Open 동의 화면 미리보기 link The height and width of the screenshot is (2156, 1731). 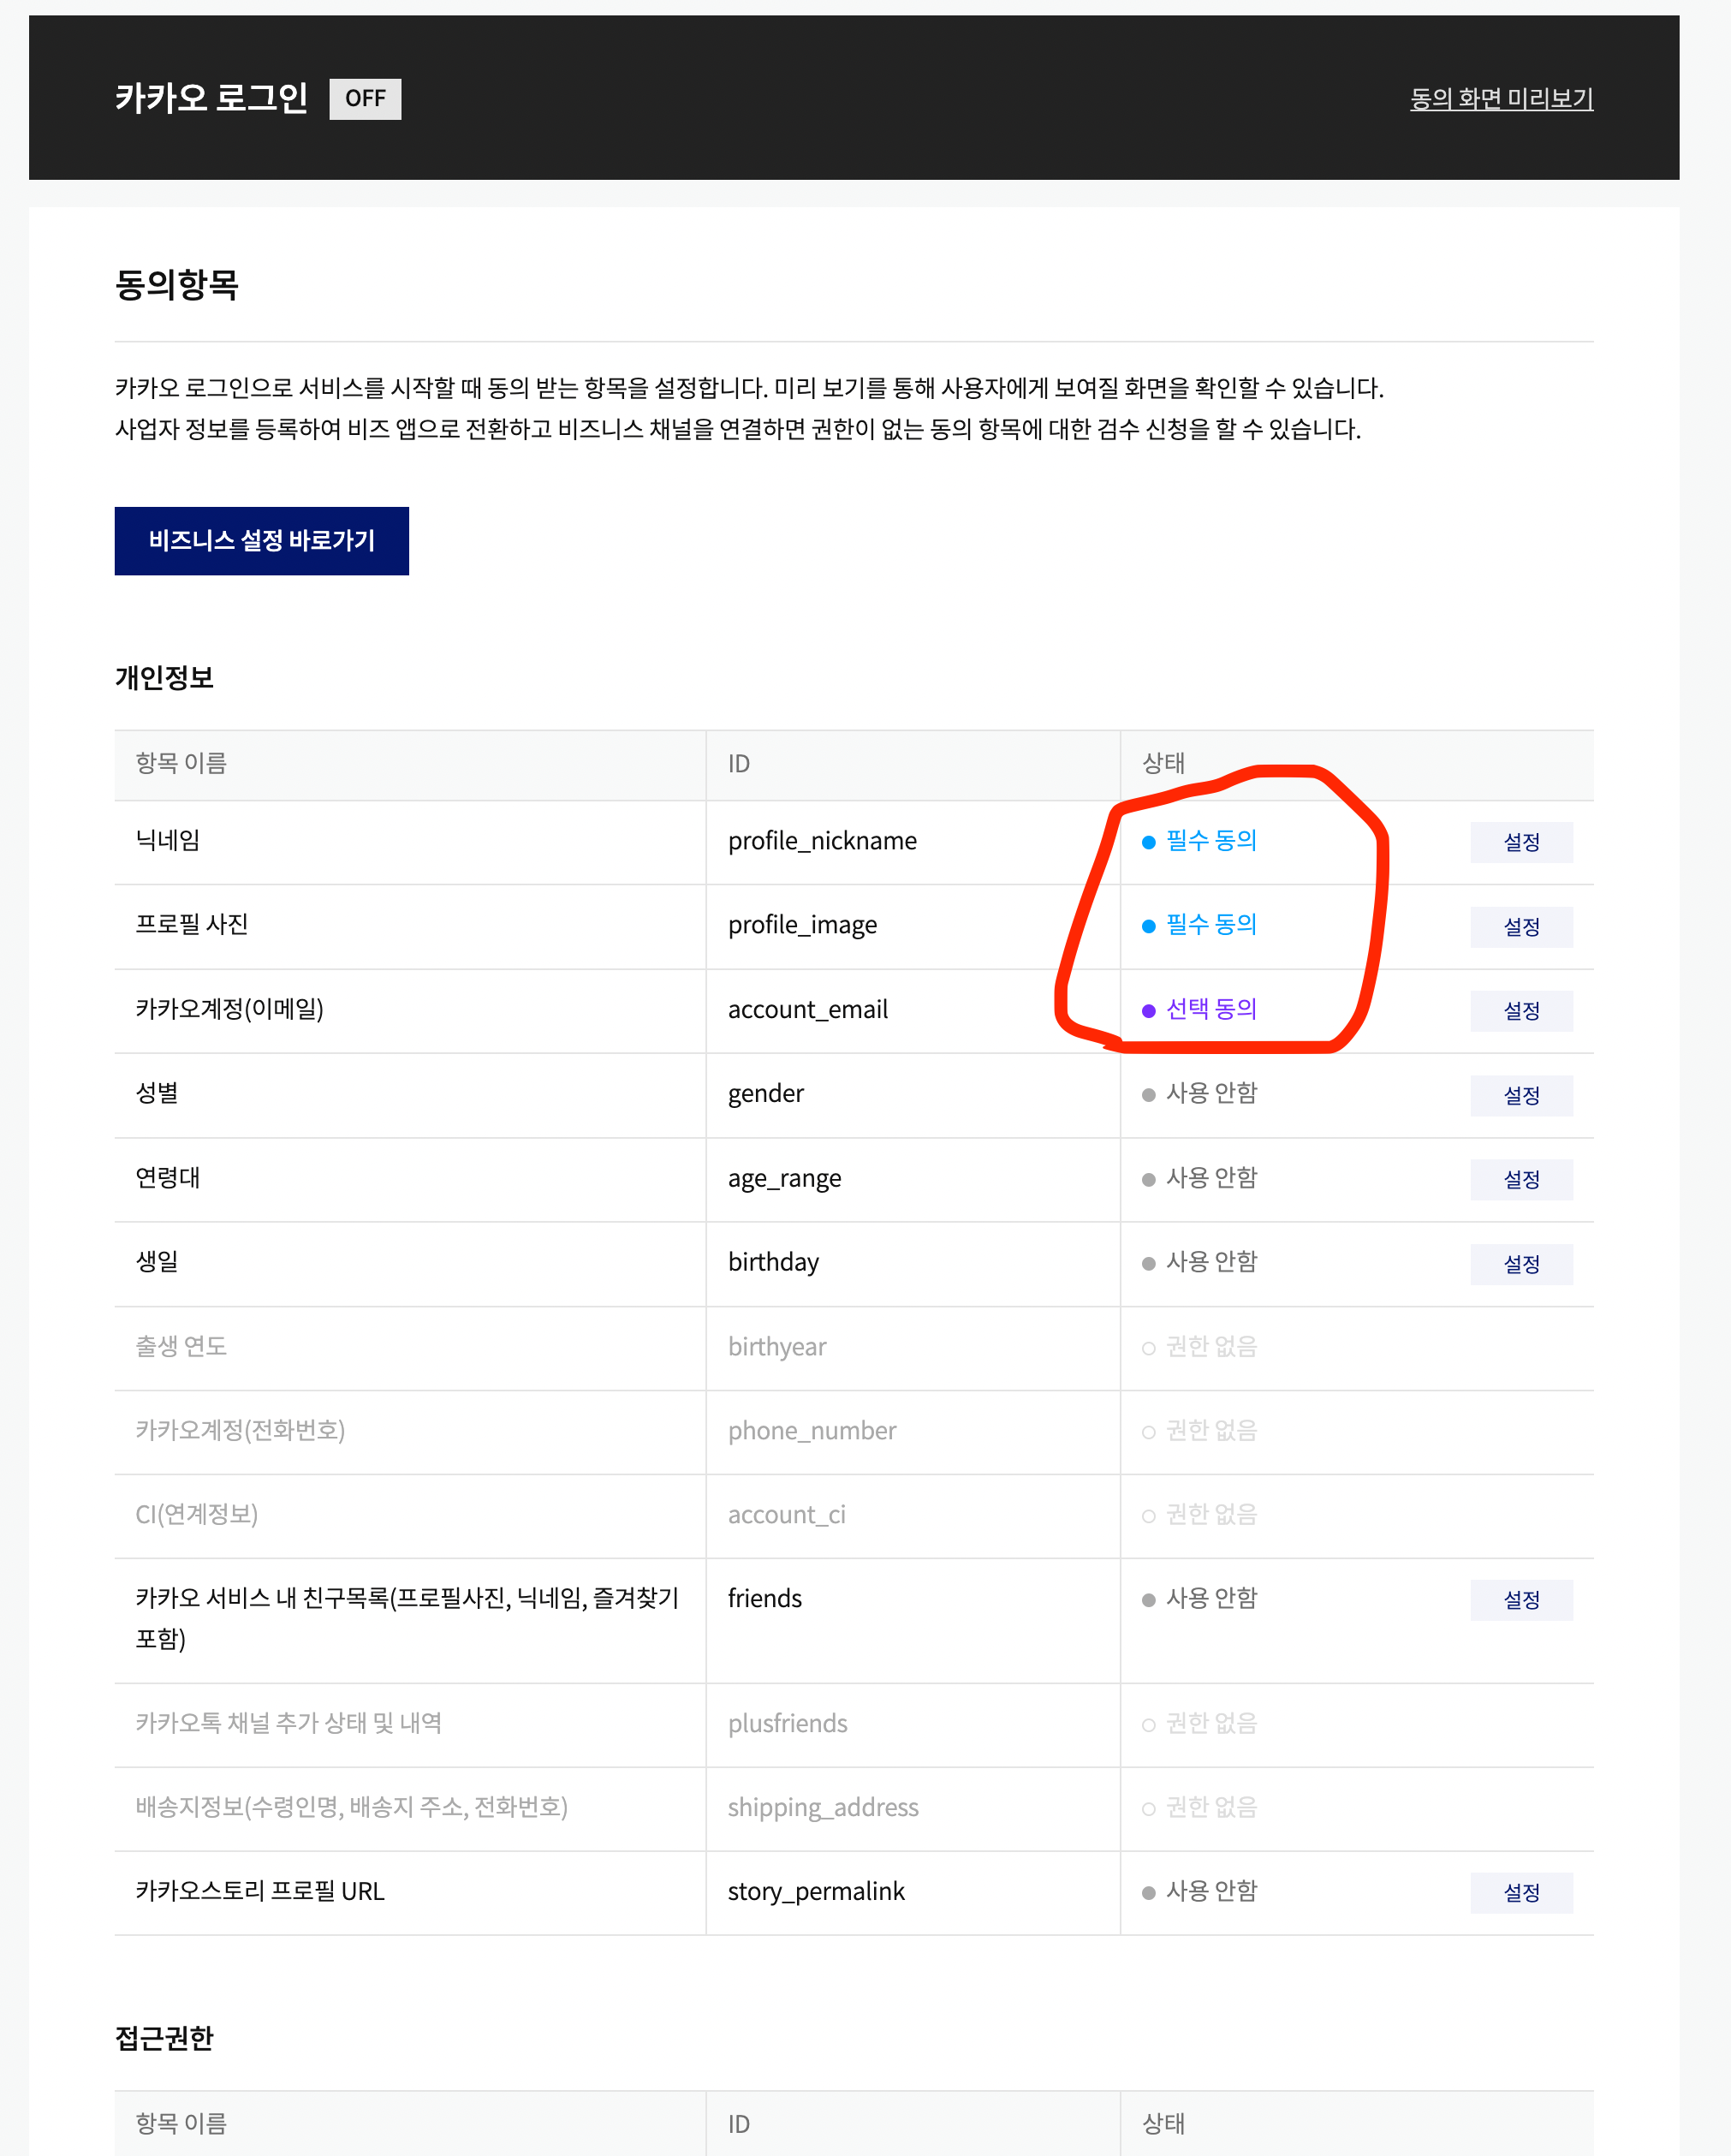coord(1500,98)
